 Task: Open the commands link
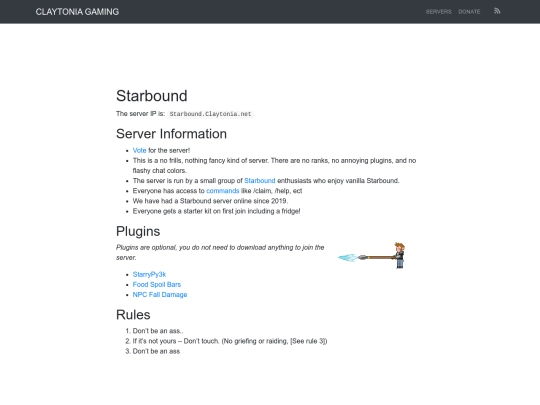pyautogui.click(x=222, y=191)
